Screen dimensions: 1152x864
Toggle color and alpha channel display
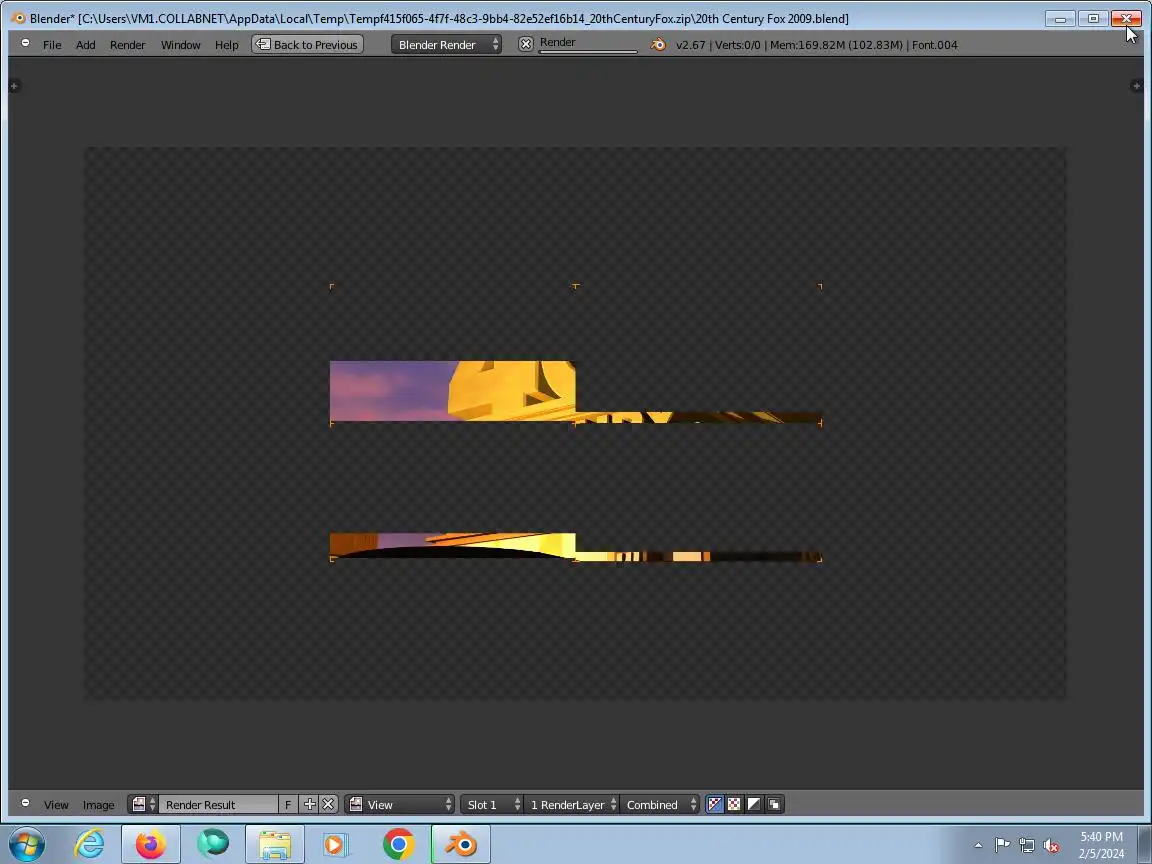(x=715, y=804)
